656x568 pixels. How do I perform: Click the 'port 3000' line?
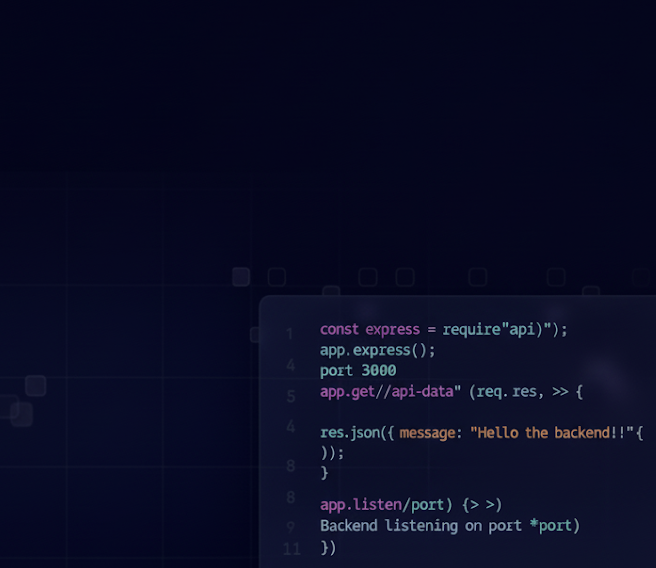(x=358, y=371)
